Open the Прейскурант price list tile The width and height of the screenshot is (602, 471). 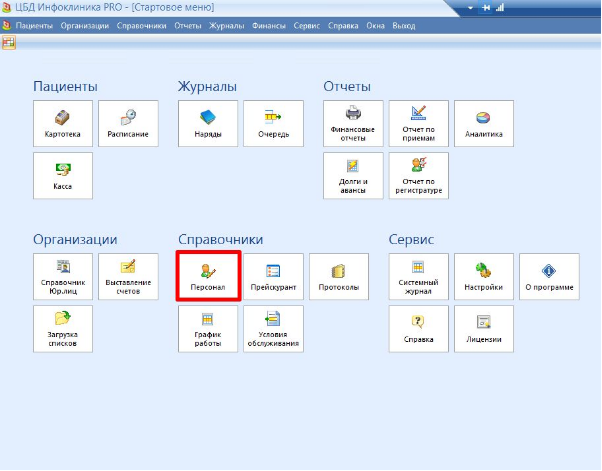[x=273, y=276]
